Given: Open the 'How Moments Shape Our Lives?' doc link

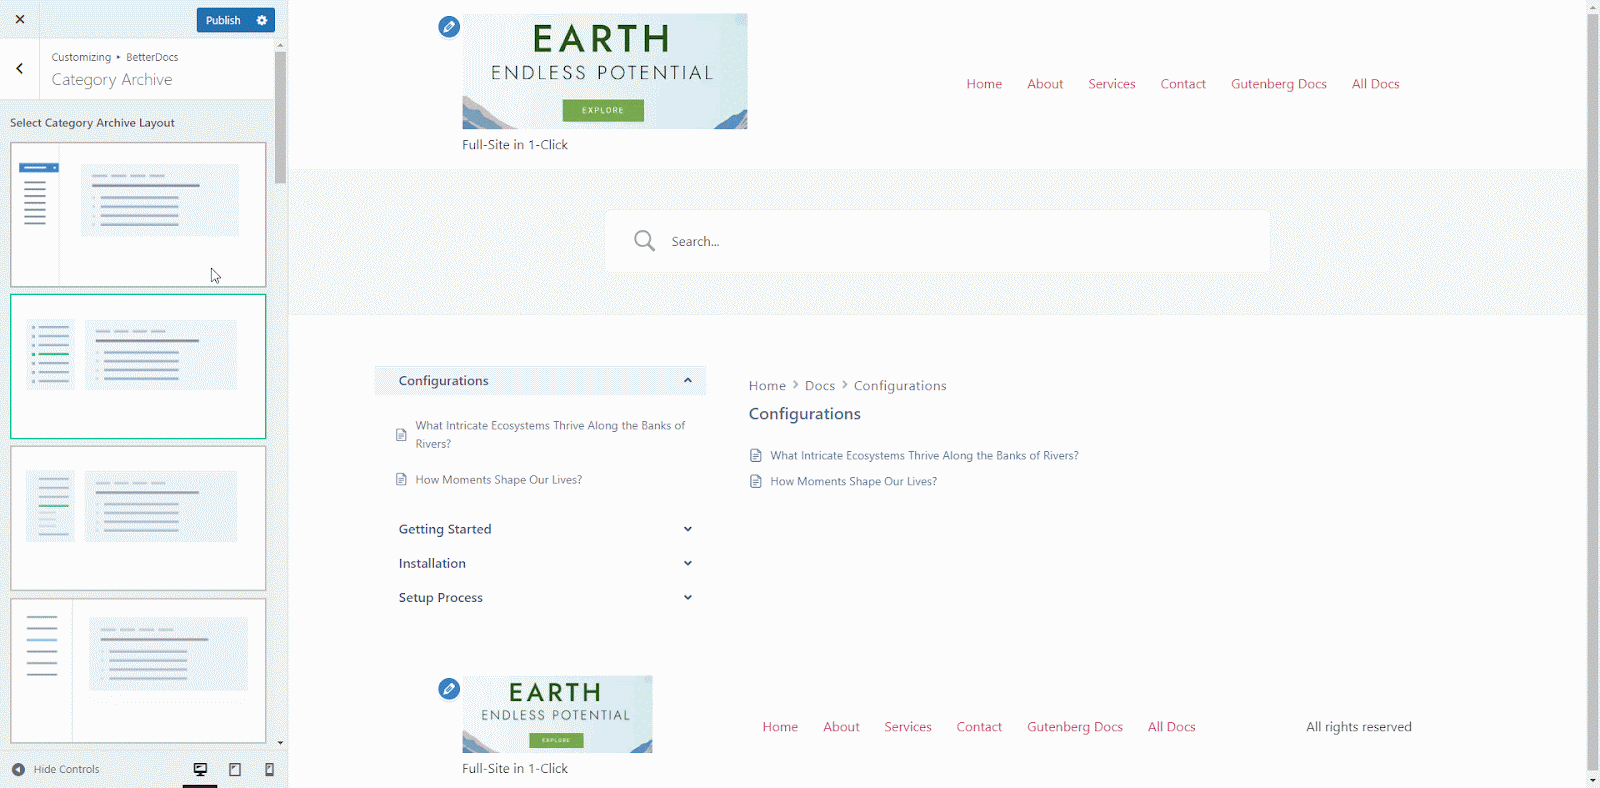Looking at the screenshot, I should pos(853,481).
